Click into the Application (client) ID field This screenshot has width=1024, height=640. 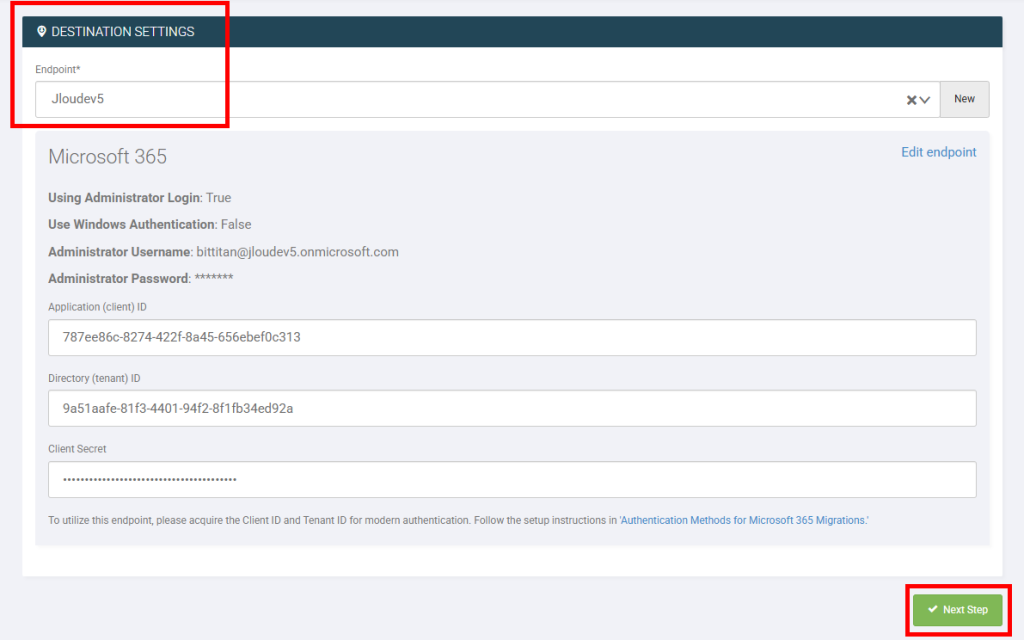pyautogui.click(x=512, y=338)
